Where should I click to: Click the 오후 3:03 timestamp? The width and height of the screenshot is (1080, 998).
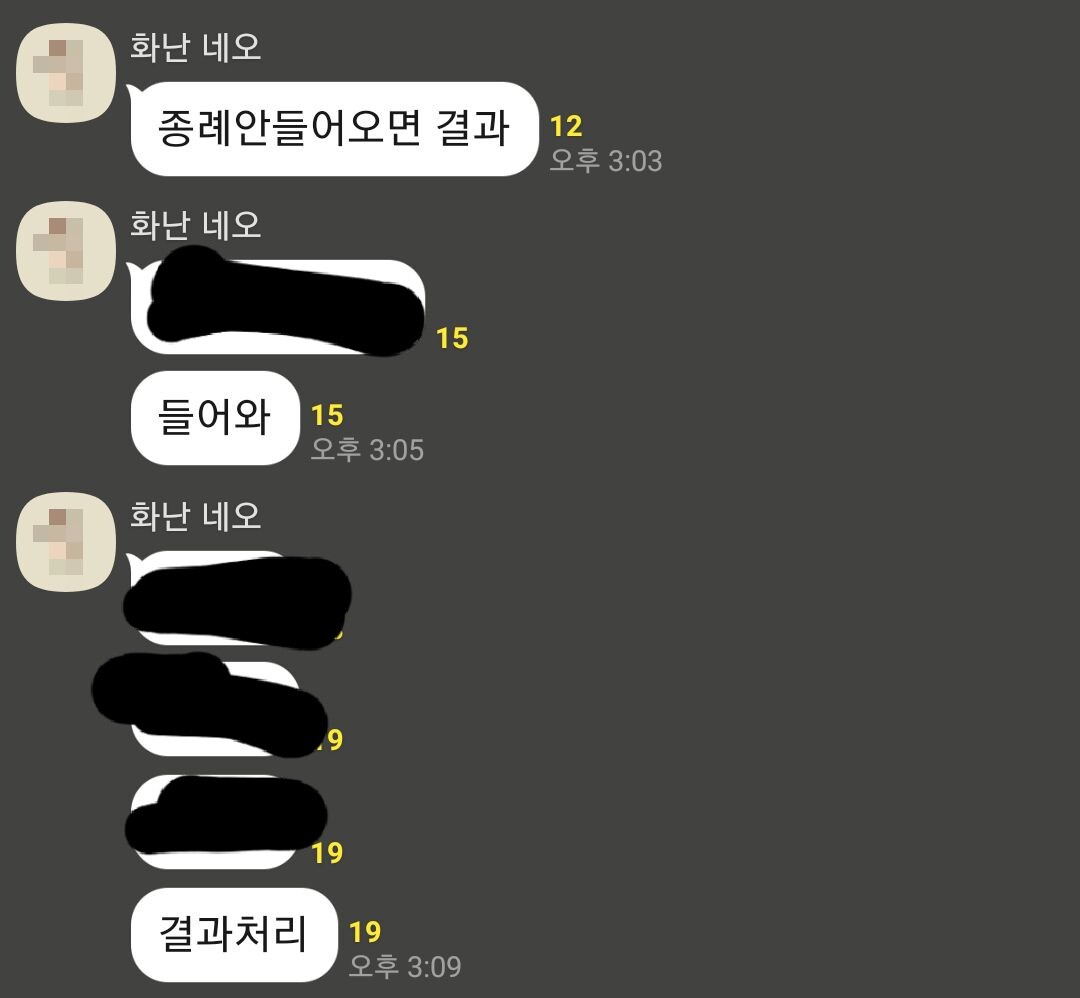click(x=606, y=160)
